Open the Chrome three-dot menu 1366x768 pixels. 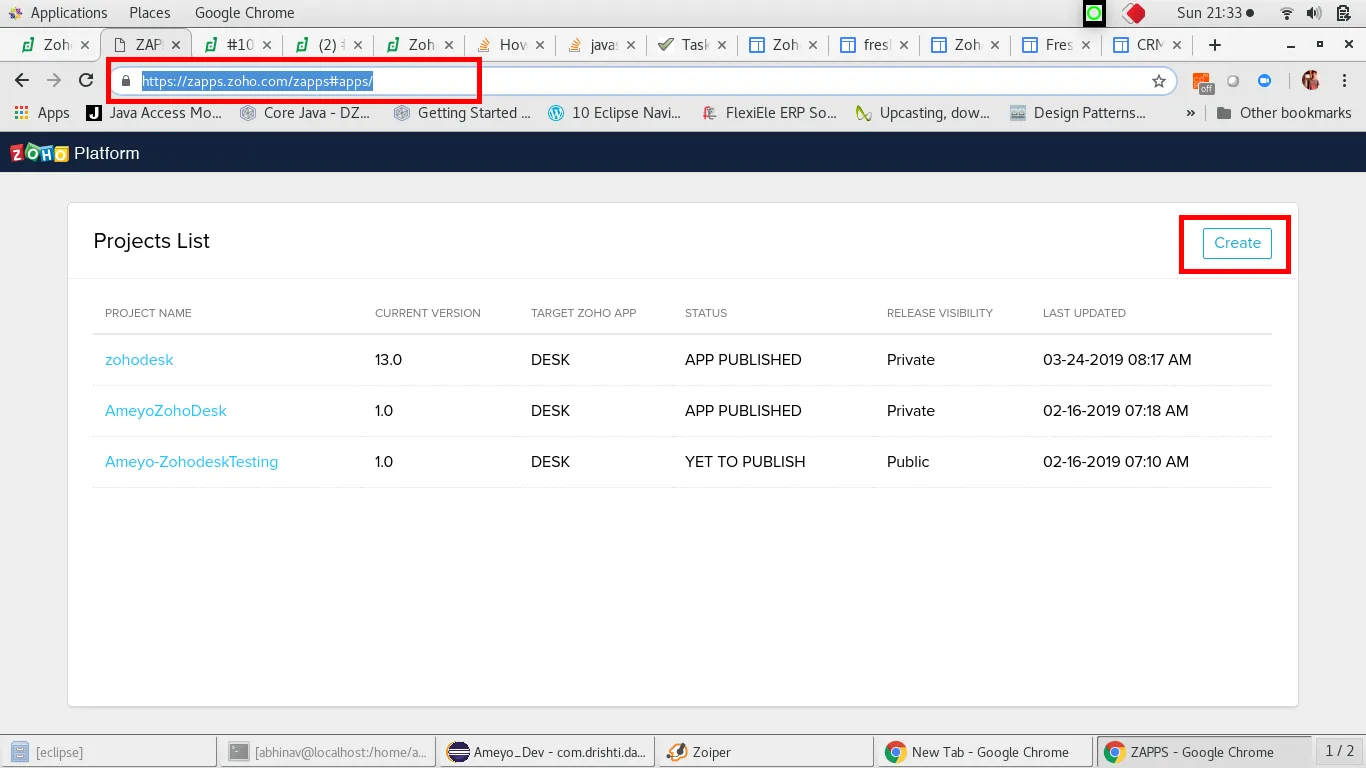click(1343, 81)
